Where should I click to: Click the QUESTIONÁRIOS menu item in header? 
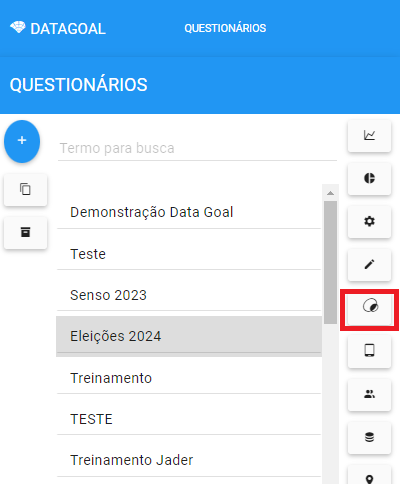tap(225, 28)
